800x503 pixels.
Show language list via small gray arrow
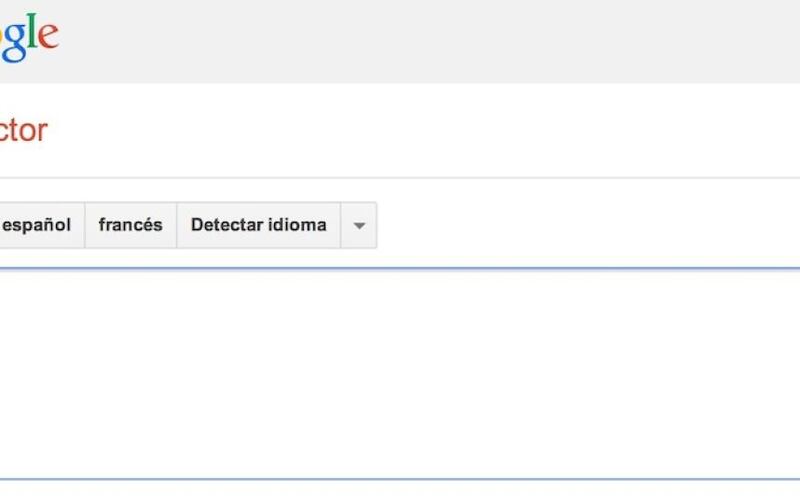pyautogui.click(x=359, y=225)
